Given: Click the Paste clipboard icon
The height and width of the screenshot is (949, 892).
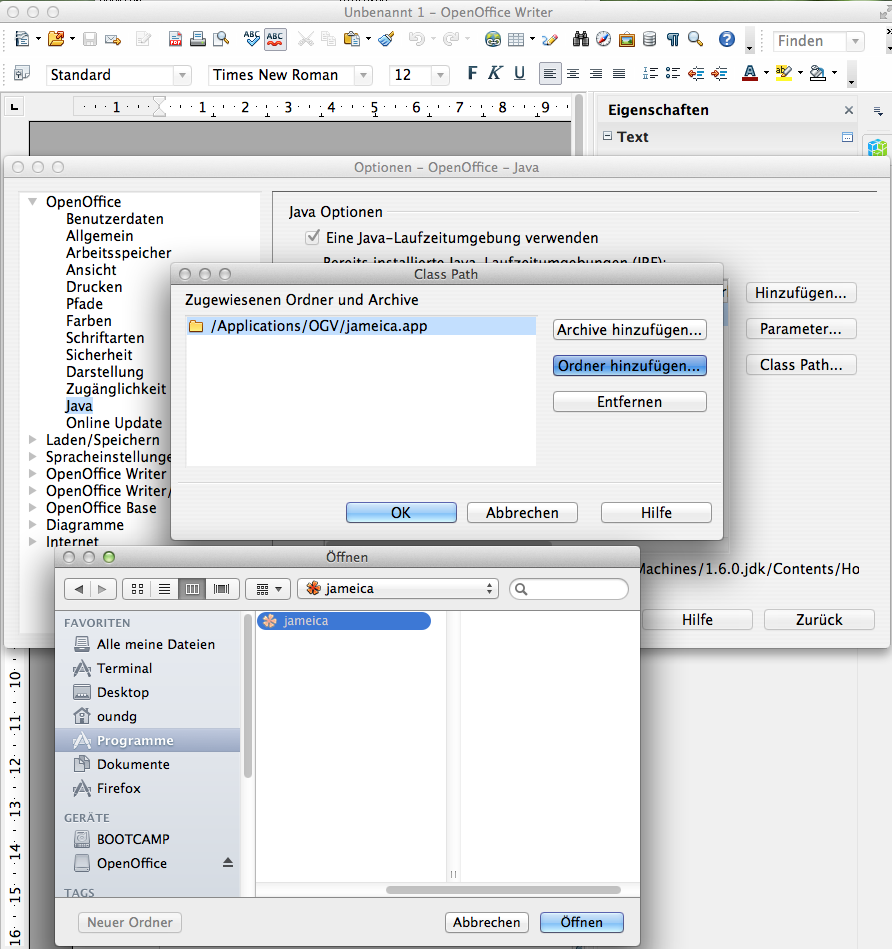Looking at the screenshot, I should pos(352,39).
